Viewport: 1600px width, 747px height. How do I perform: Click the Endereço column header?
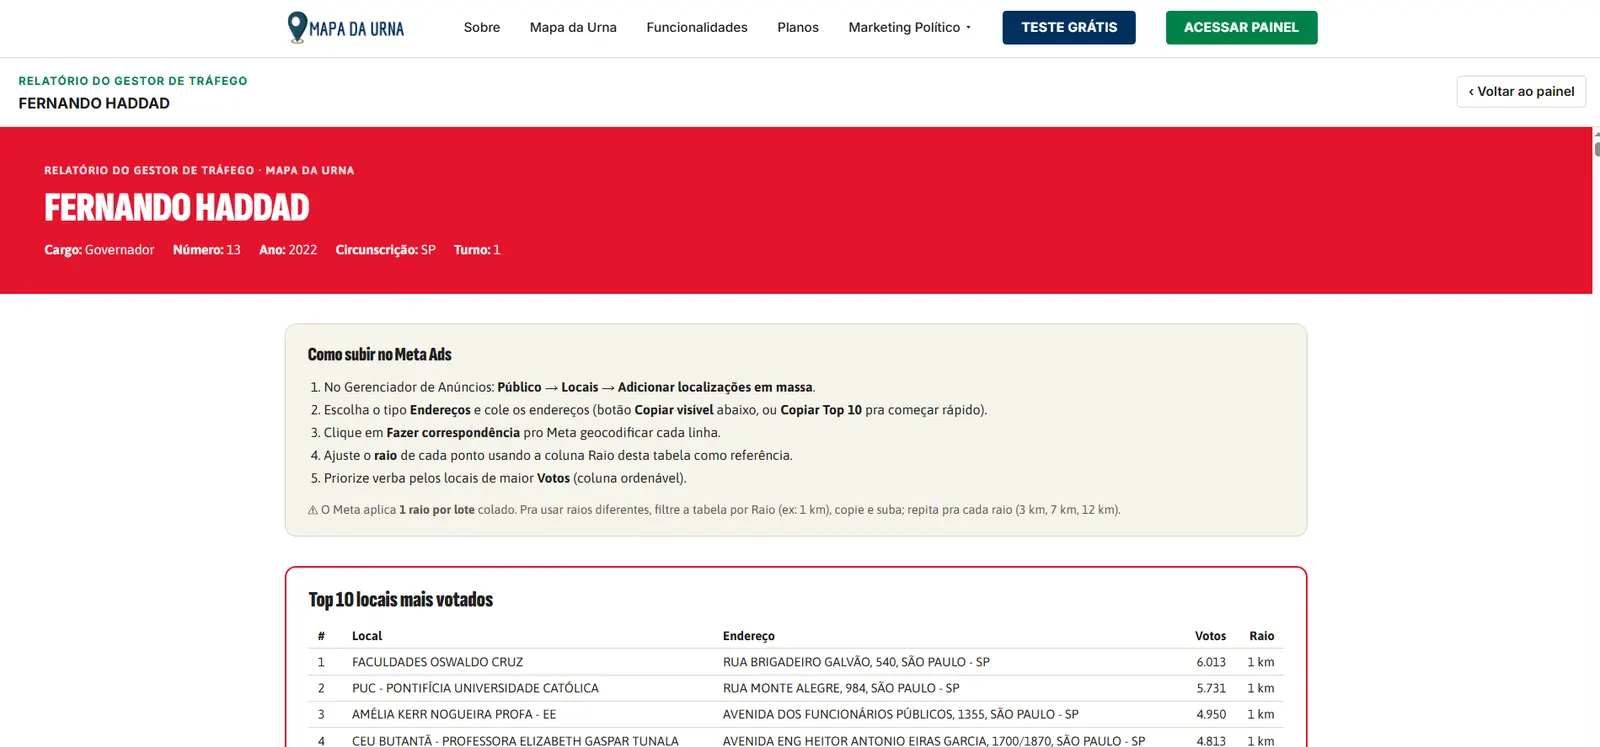749,636
